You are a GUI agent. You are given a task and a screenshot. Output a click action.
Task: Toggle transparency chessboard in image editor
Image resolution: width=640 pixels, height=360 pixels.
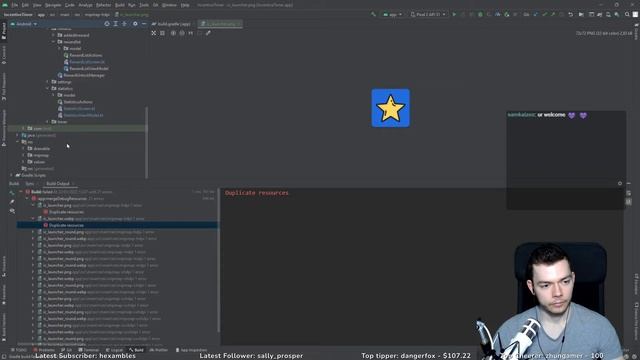coord(153,33)
